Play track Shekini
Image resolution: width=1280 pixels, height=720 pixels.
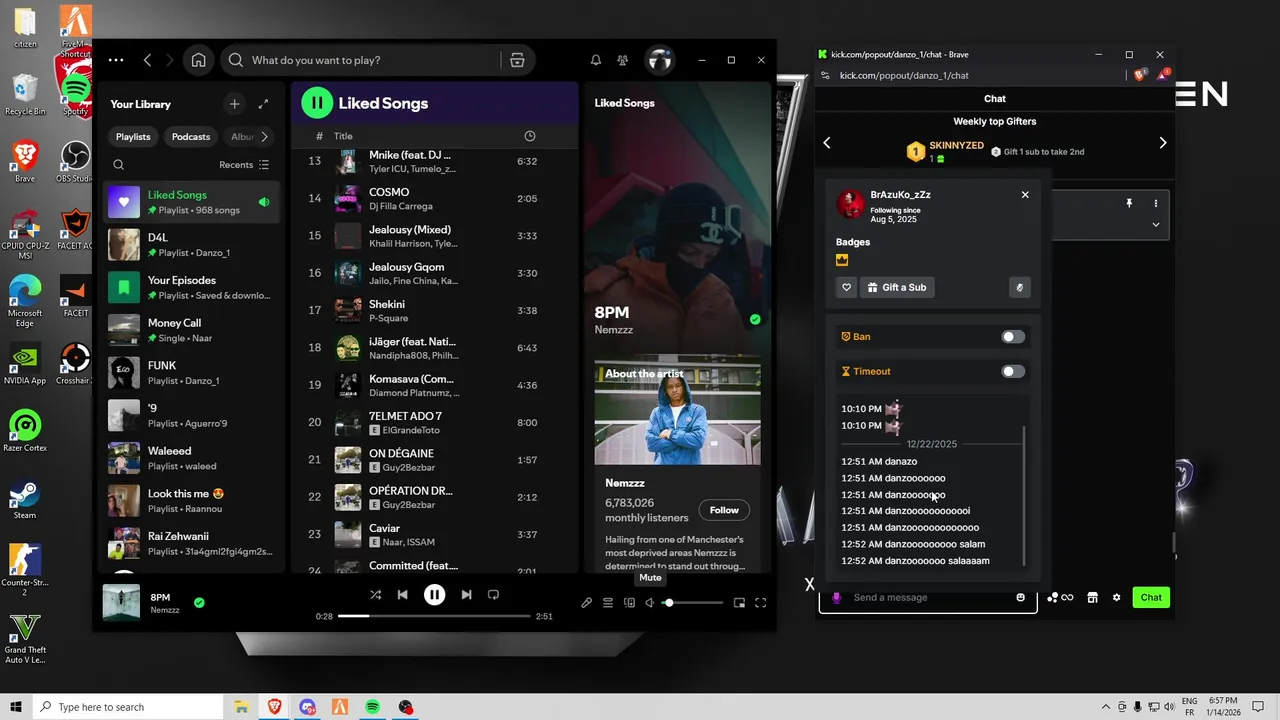click(x=434, y=310)
